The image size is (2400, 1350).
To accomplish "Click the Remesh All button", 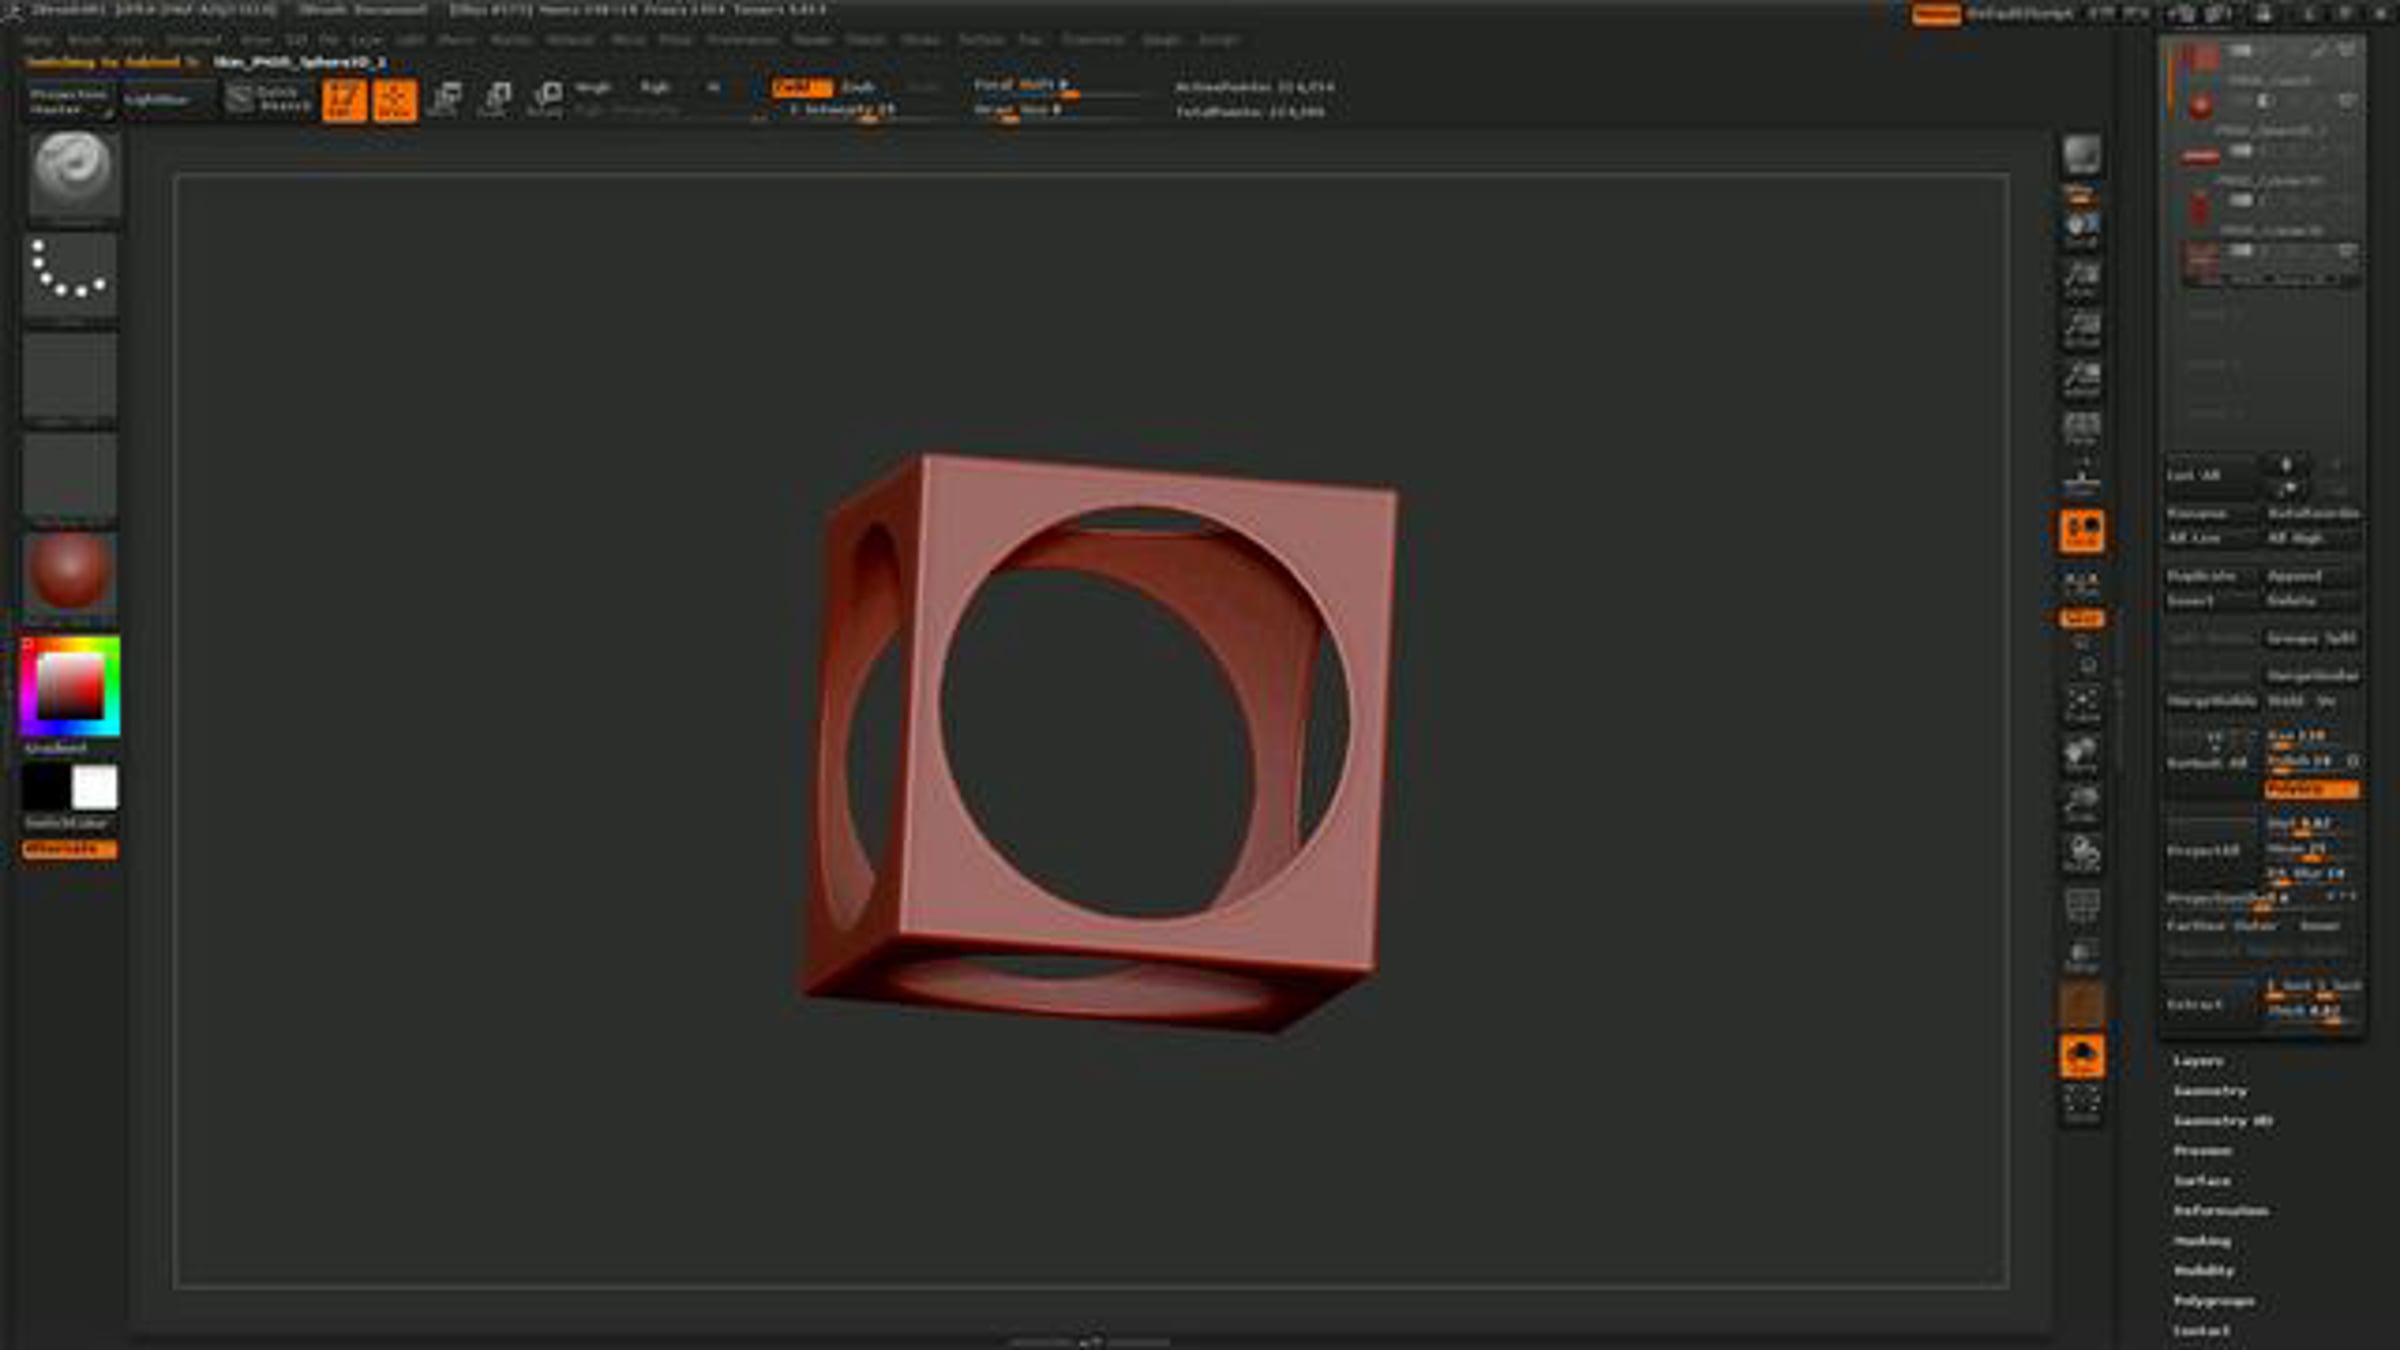I will point(2210,762).
